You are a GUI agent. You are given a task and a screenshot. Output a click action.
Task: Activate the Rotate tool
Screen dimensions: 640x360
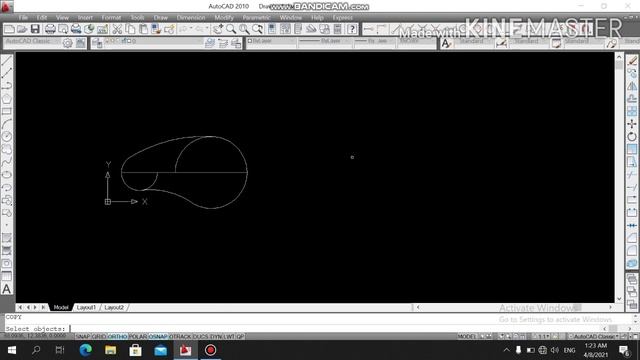(x=632, y=137)
